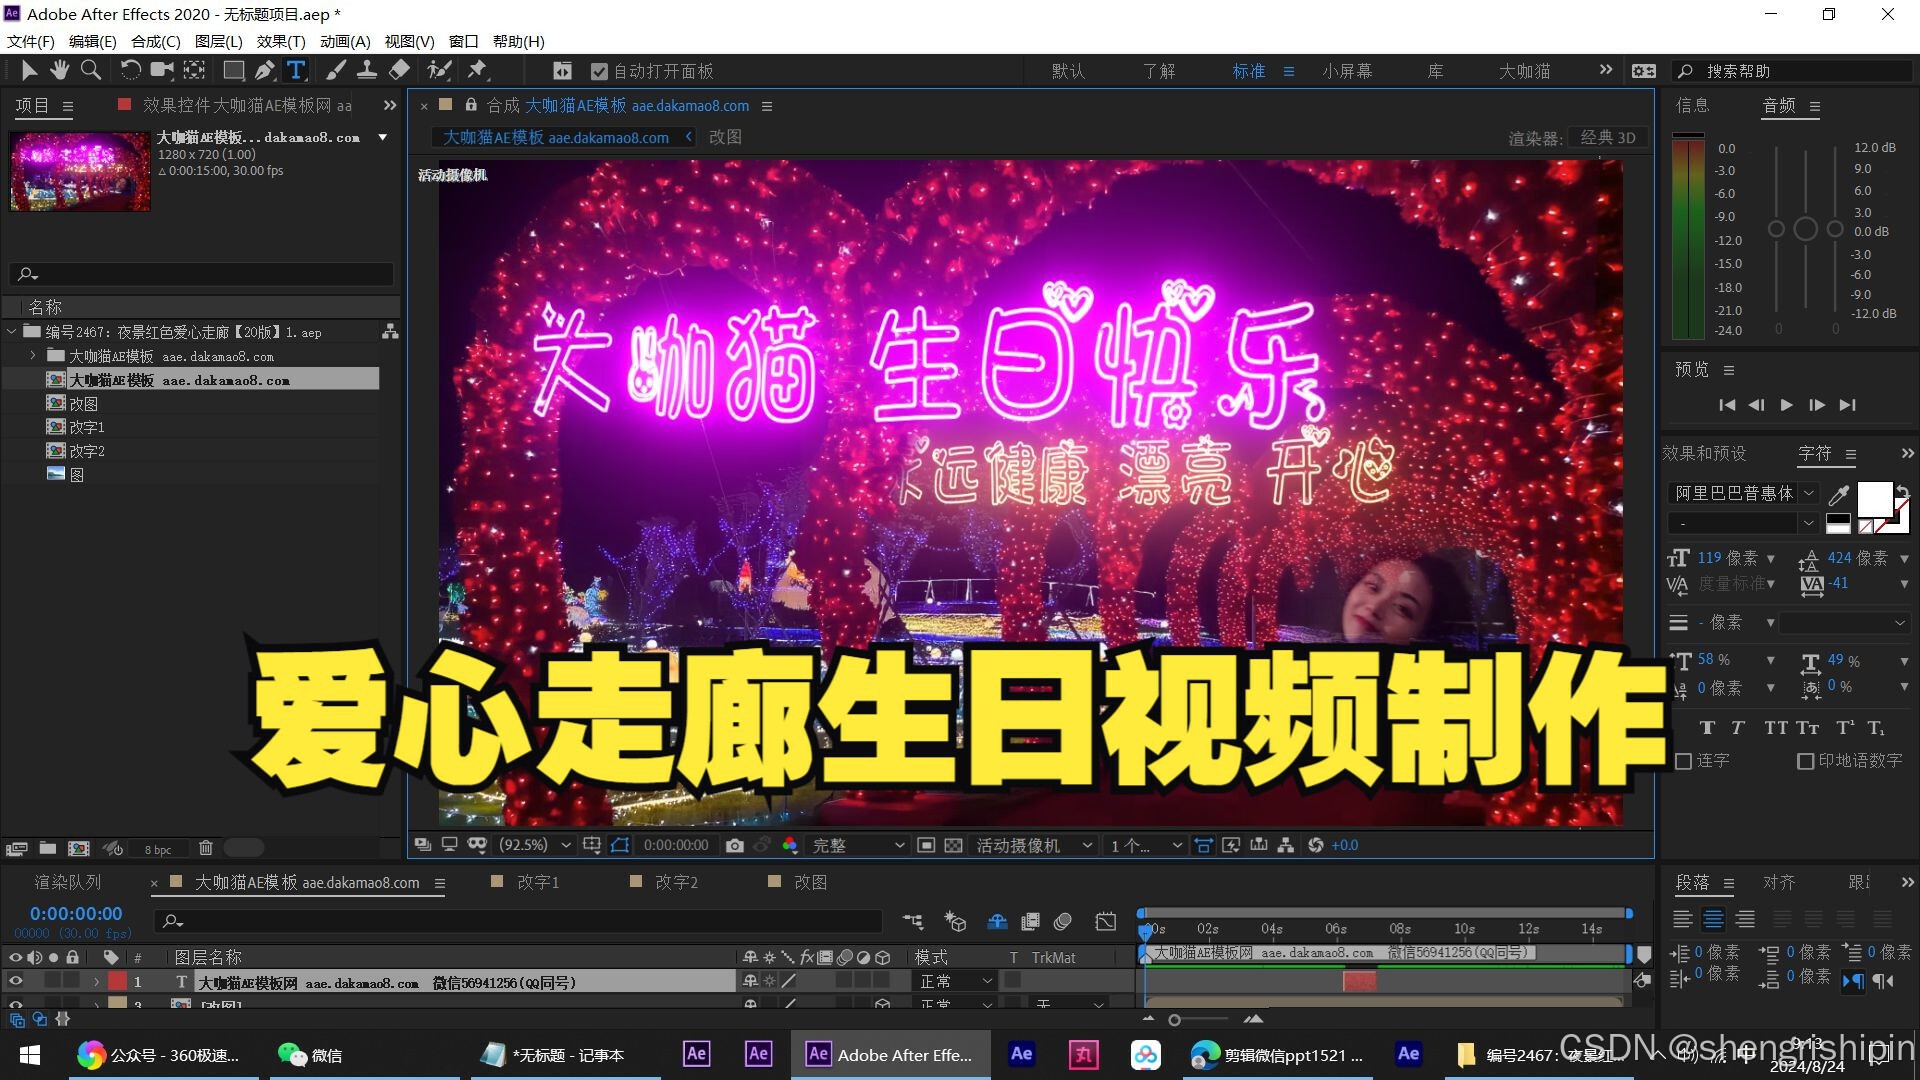This screenshot has height=1080, width=1920.
Task: Toggle the 自动打开面板 checkbox
Action: pos(599,71)
